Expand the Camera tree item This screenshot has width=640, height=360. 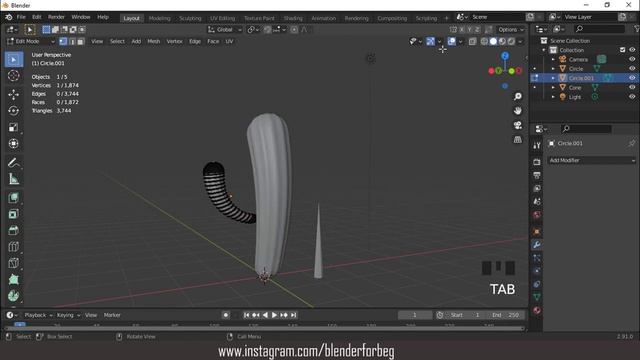553,59
